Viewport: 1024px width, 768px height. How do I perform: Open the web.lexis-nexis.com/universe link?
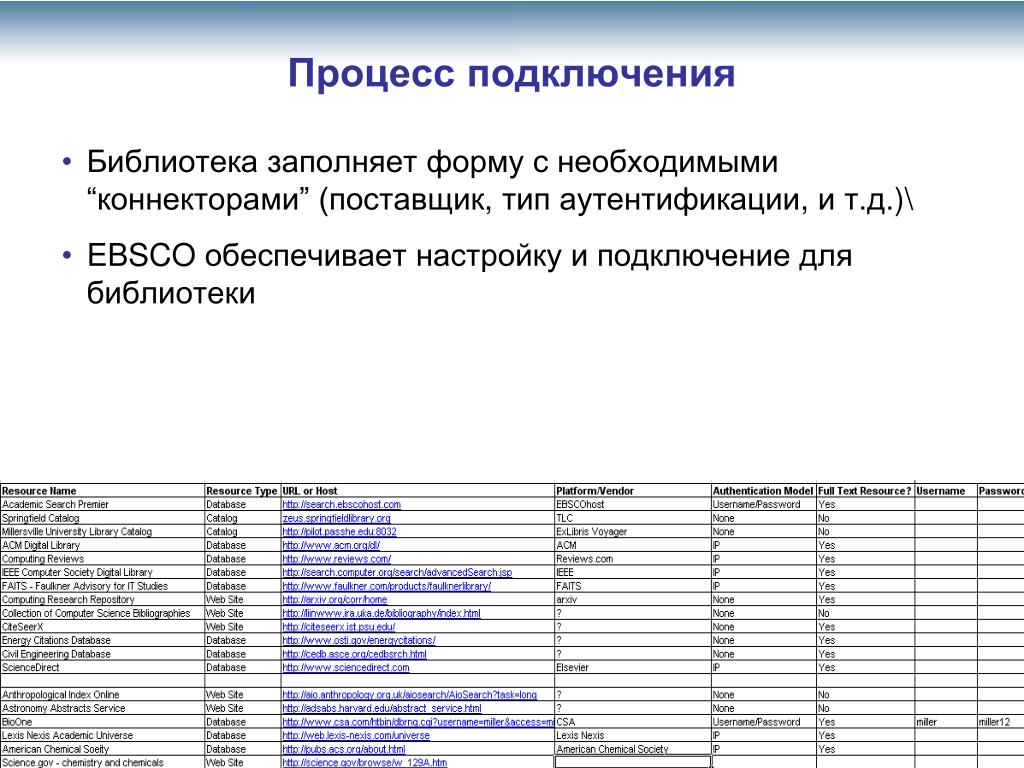[x=356, y=735]
